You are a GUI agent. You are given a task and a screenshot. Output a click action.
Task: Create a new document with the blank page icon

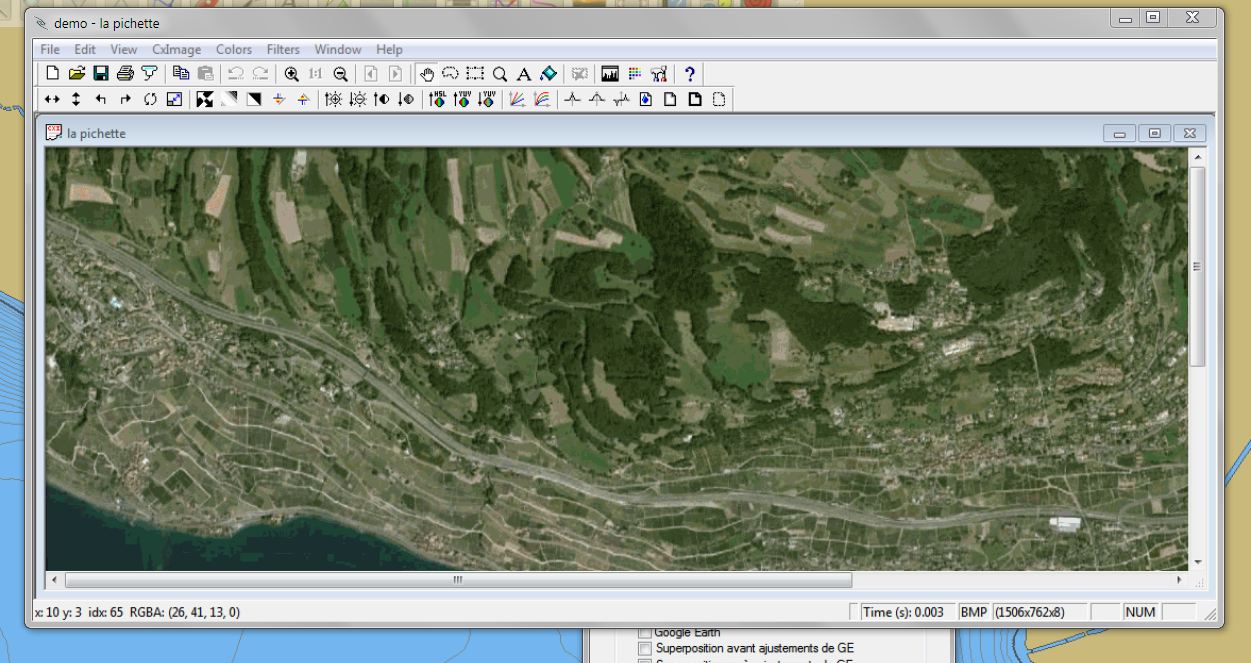(x=53, y=73)
